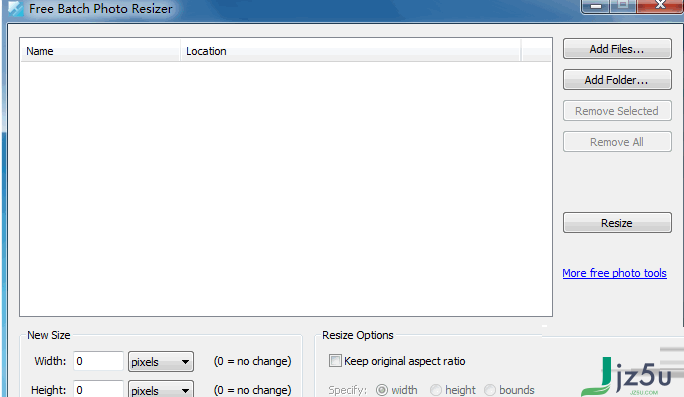Image resolution: width=684 pixels, height=397 pixels.
Task: Click the Free Batch Photo Resizer app icon
Action: (15, 8)
